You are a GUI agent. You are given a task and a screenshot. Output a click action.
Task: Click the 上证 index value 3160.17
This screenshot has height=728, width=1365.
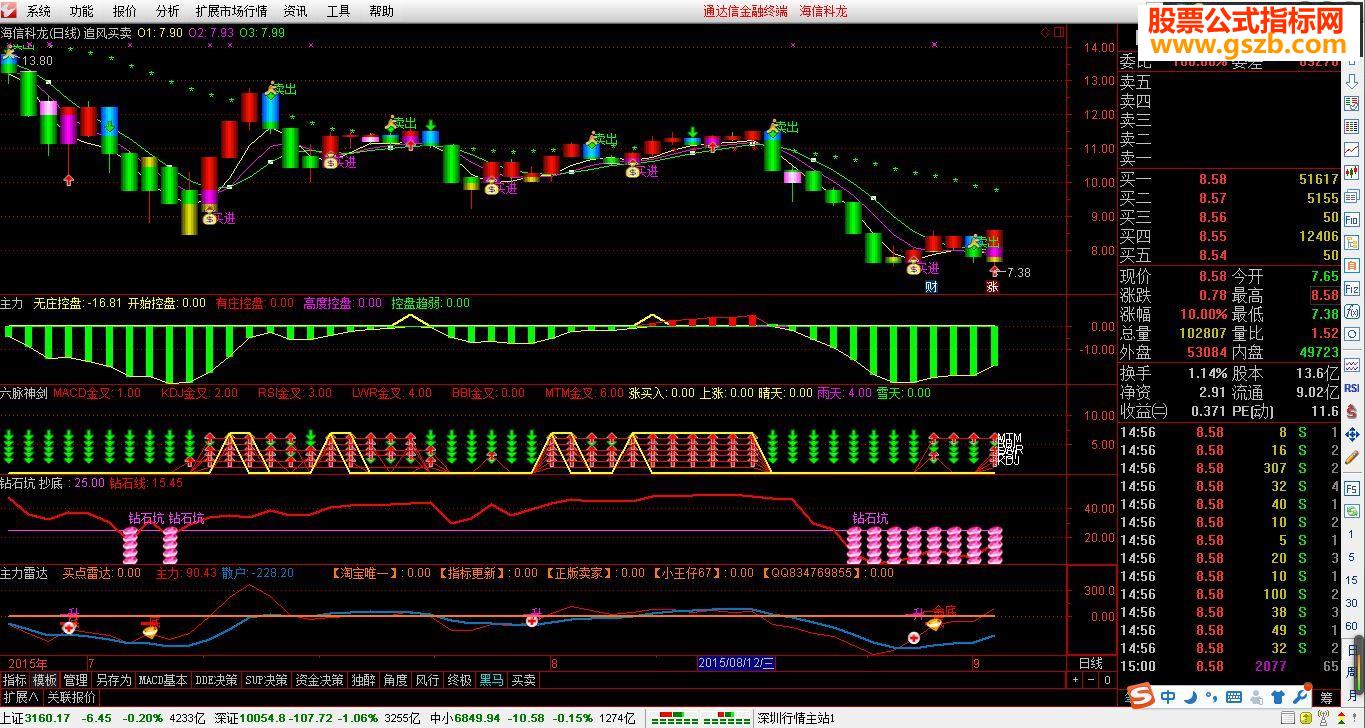tap(47, 718)
